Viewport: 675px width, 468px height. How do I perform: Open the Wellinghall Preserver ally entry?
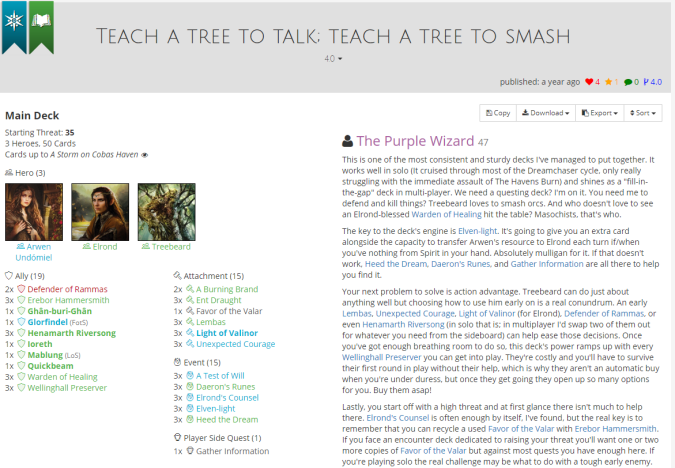tap(67, 387)
